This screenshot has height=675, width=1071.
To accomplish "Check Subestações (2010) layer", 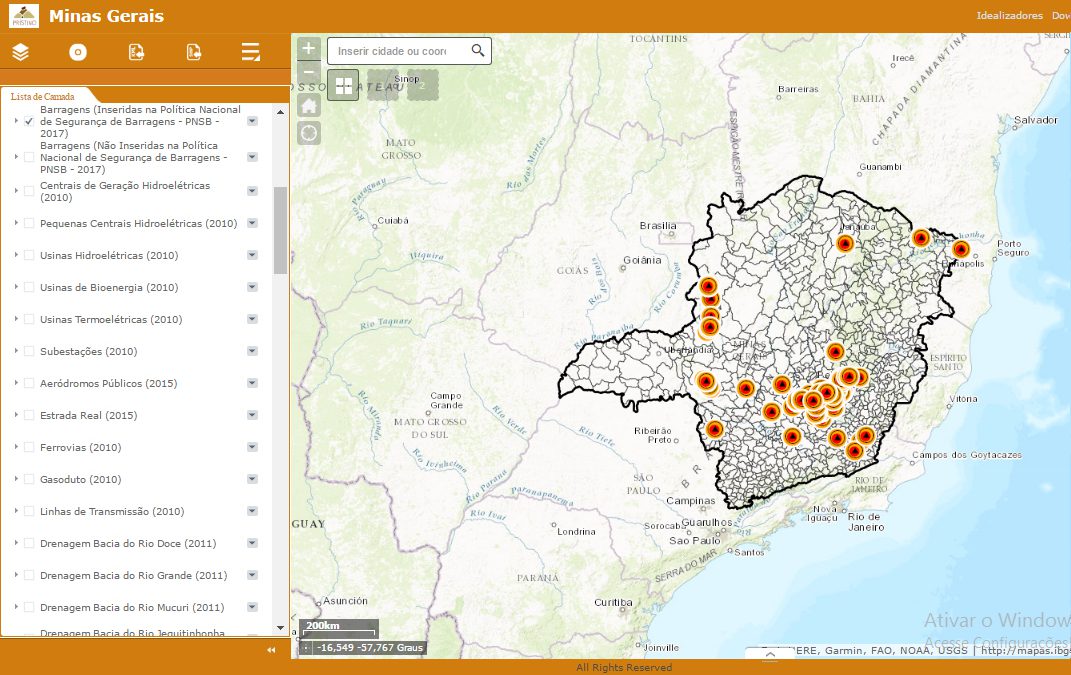I will [29, 351].
